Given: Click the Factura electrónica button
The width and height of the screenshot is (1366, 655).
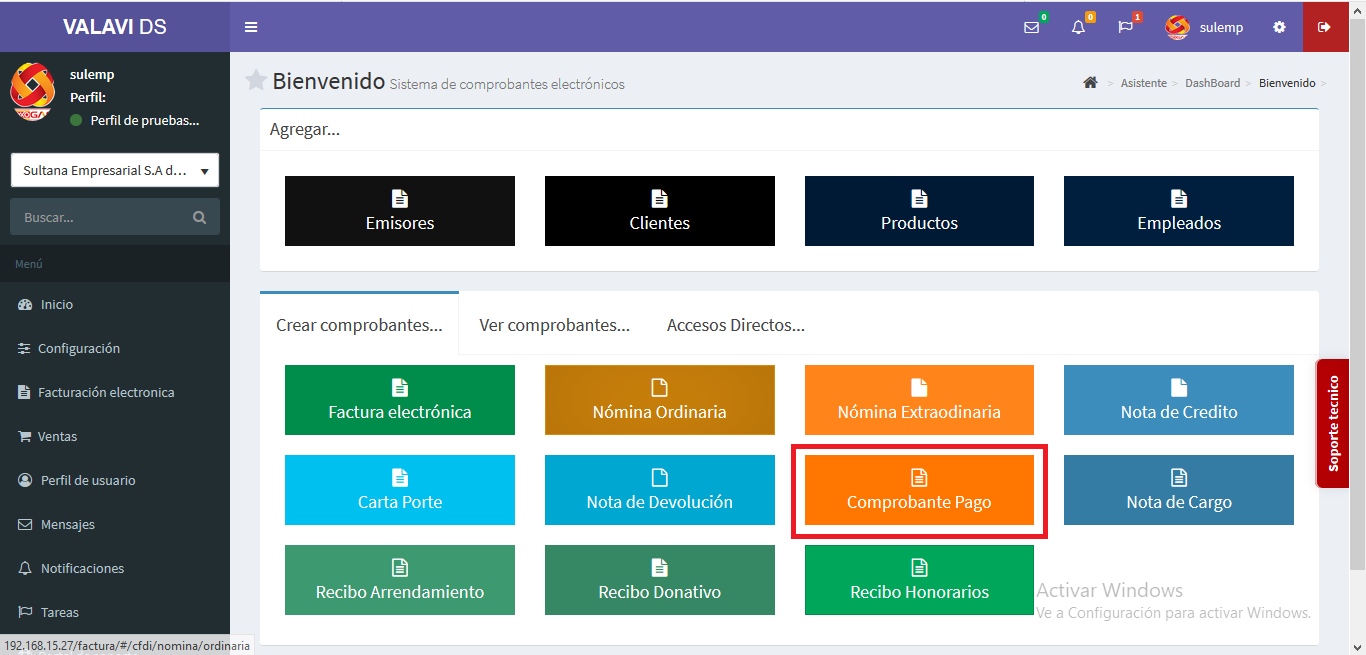Looking at the screenshot, I should coord(400,400).
